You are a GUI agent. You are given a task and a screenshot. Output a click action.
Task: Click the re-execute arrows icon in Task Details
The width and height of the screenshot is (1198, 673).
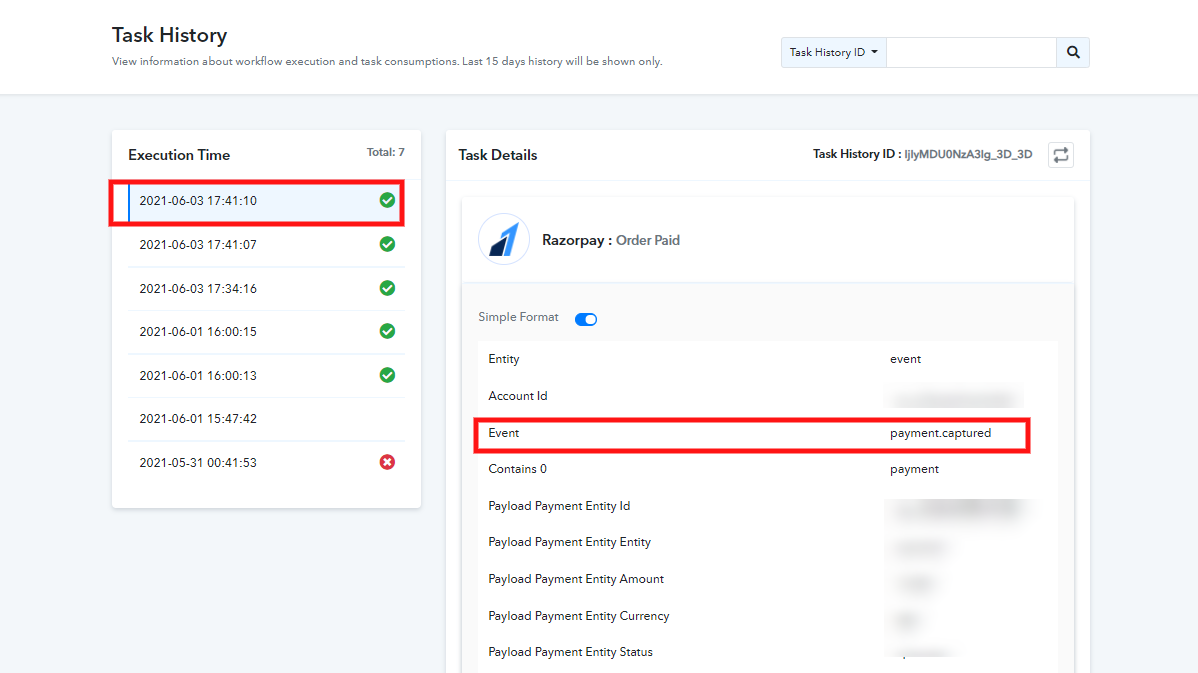click(1060, 155)
